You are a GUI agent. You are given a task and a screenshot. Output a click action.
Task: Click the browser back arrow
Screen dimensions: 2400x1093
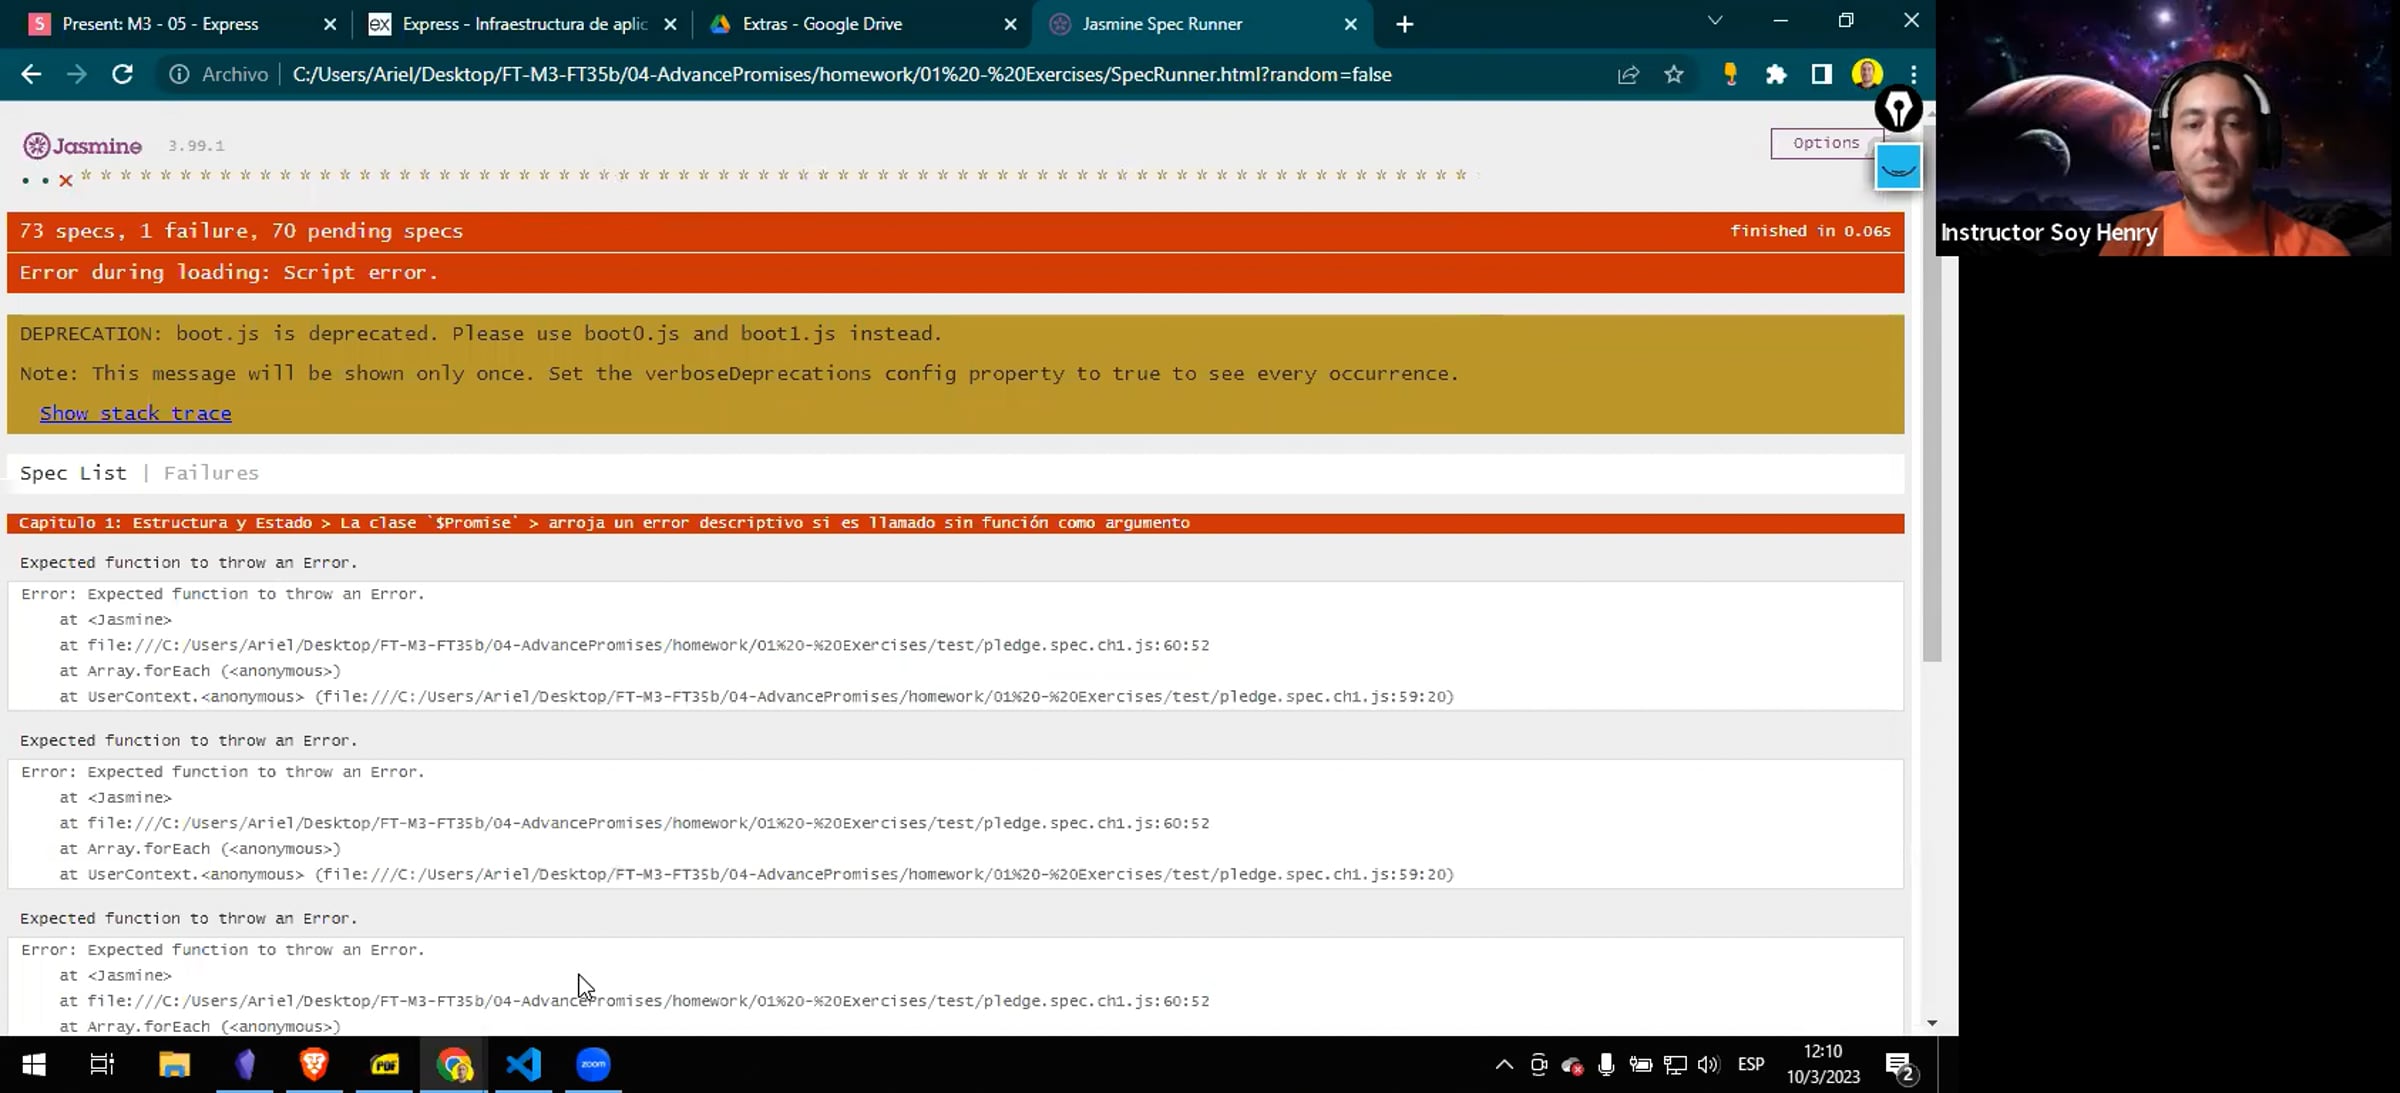click(x=31, y=74)
